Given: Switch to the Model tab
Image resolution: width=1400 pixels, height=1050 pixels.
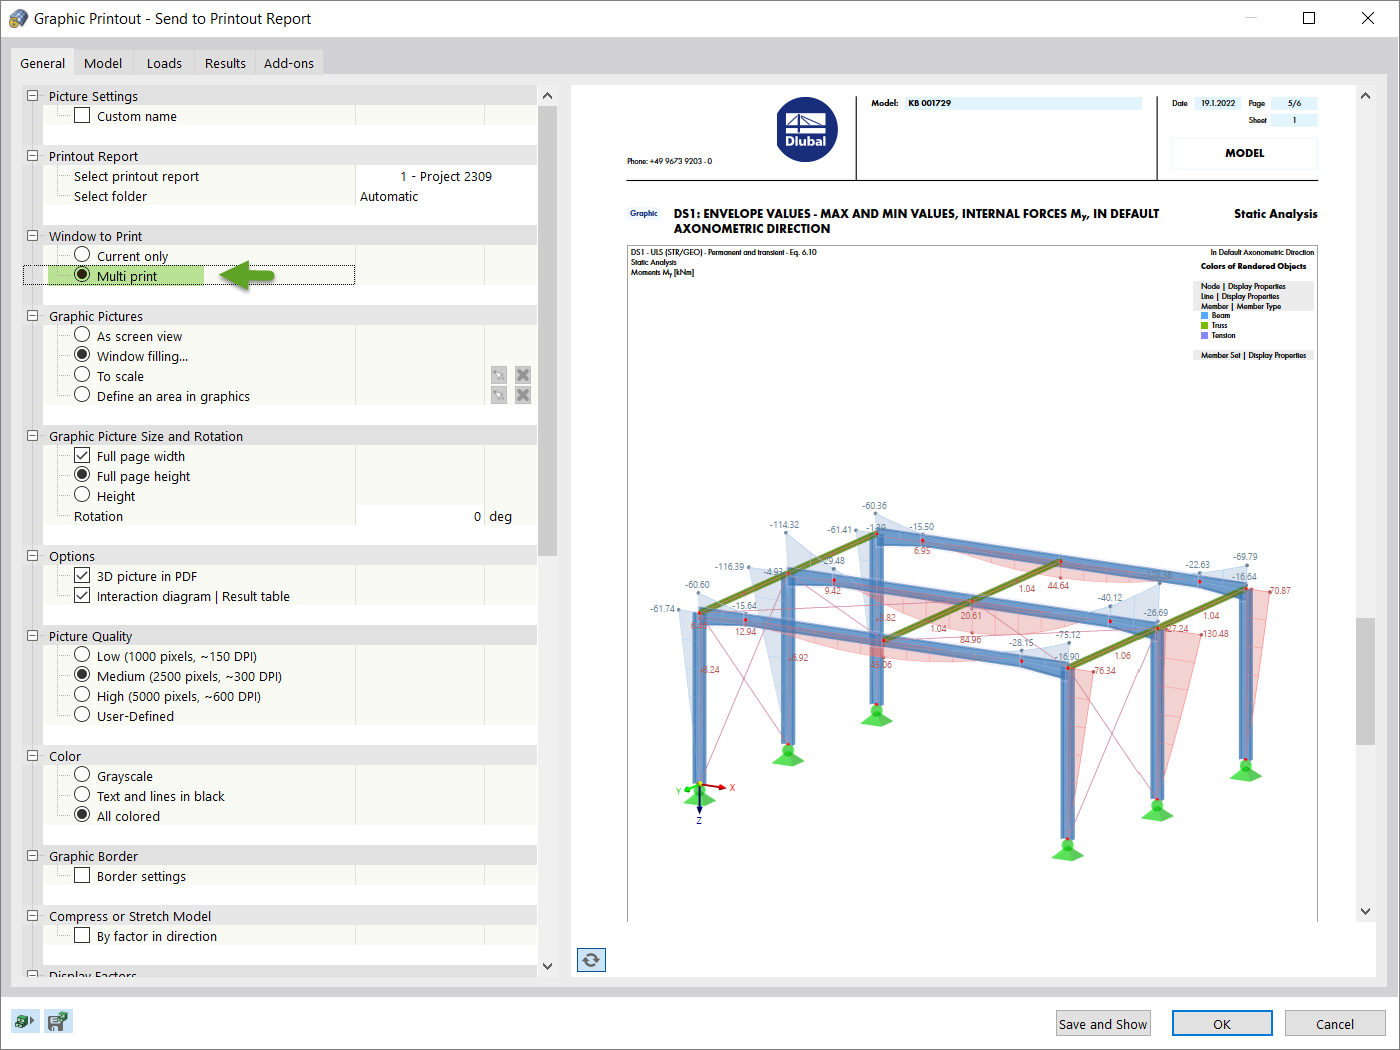Looking at the screenshot, I should pyautogui.click(x=103, y=63).
